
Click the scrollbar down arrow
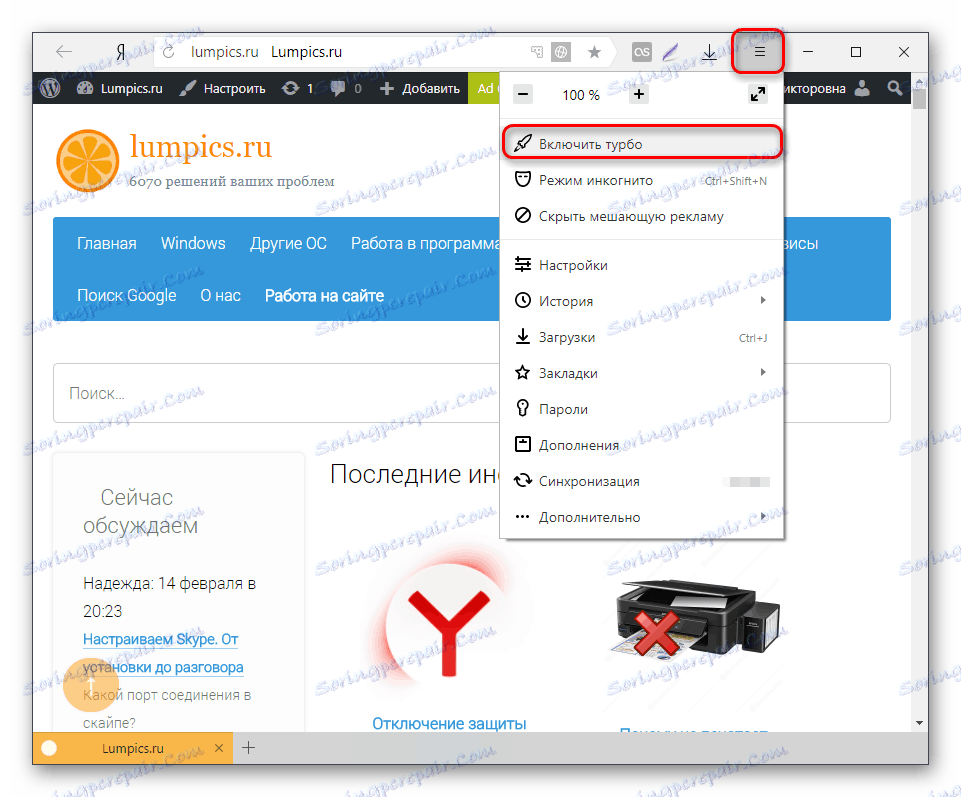pyautogui.click(x=919, y=723)
